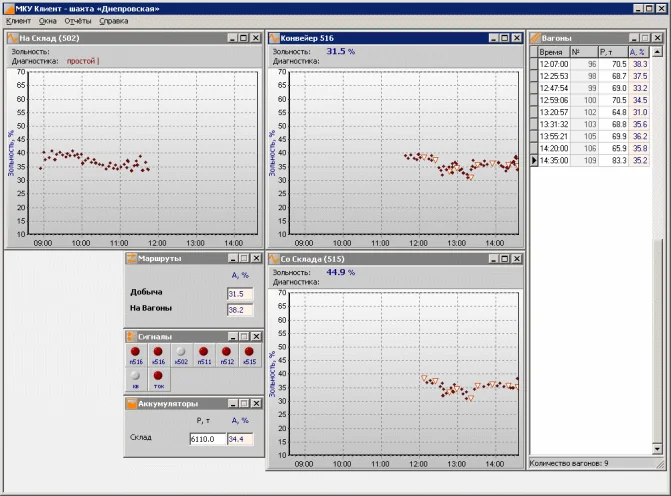Open the Клиент menu
The width and height of the screenshot is (671, 496).
point(18,20)
